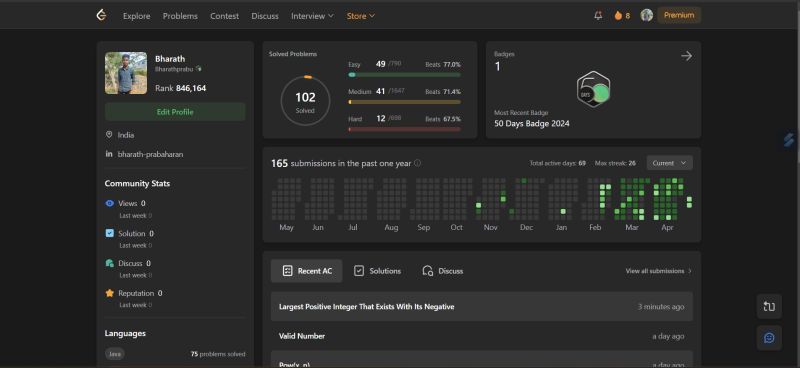Click submissions info circle icon
Image resolution: width=800 pixels, height=368 pixels.
[x=417, y=163]
